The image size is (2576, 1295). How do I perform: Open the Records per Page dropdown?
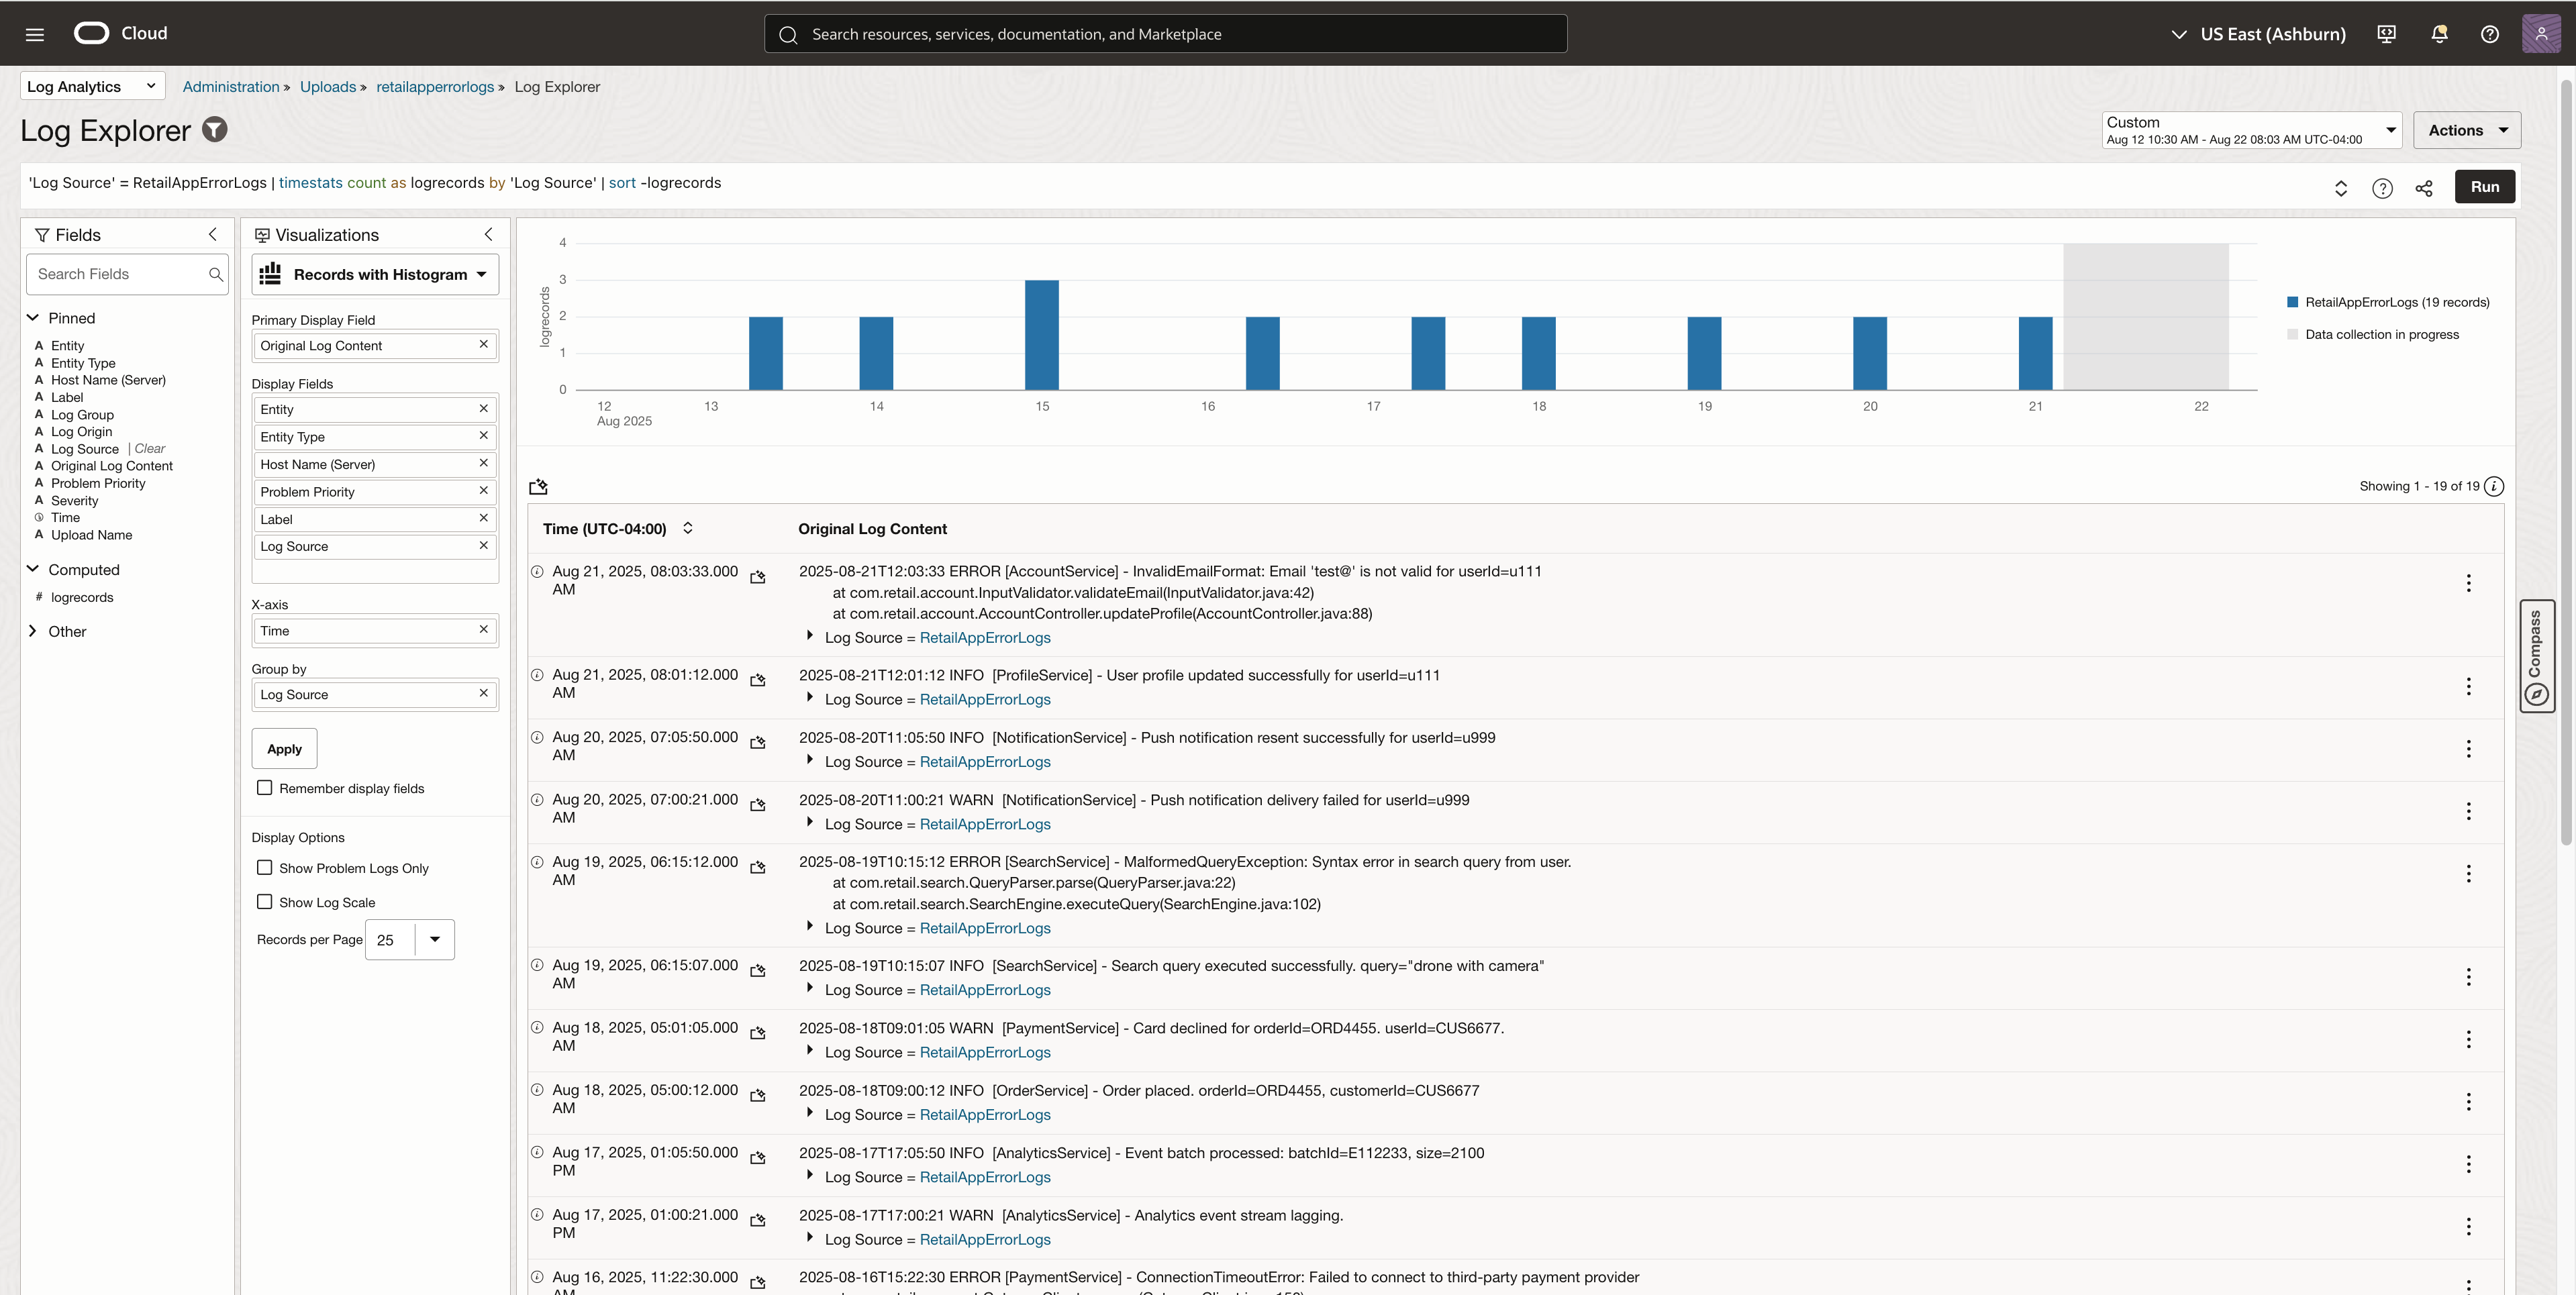click(x=434, y=940)
